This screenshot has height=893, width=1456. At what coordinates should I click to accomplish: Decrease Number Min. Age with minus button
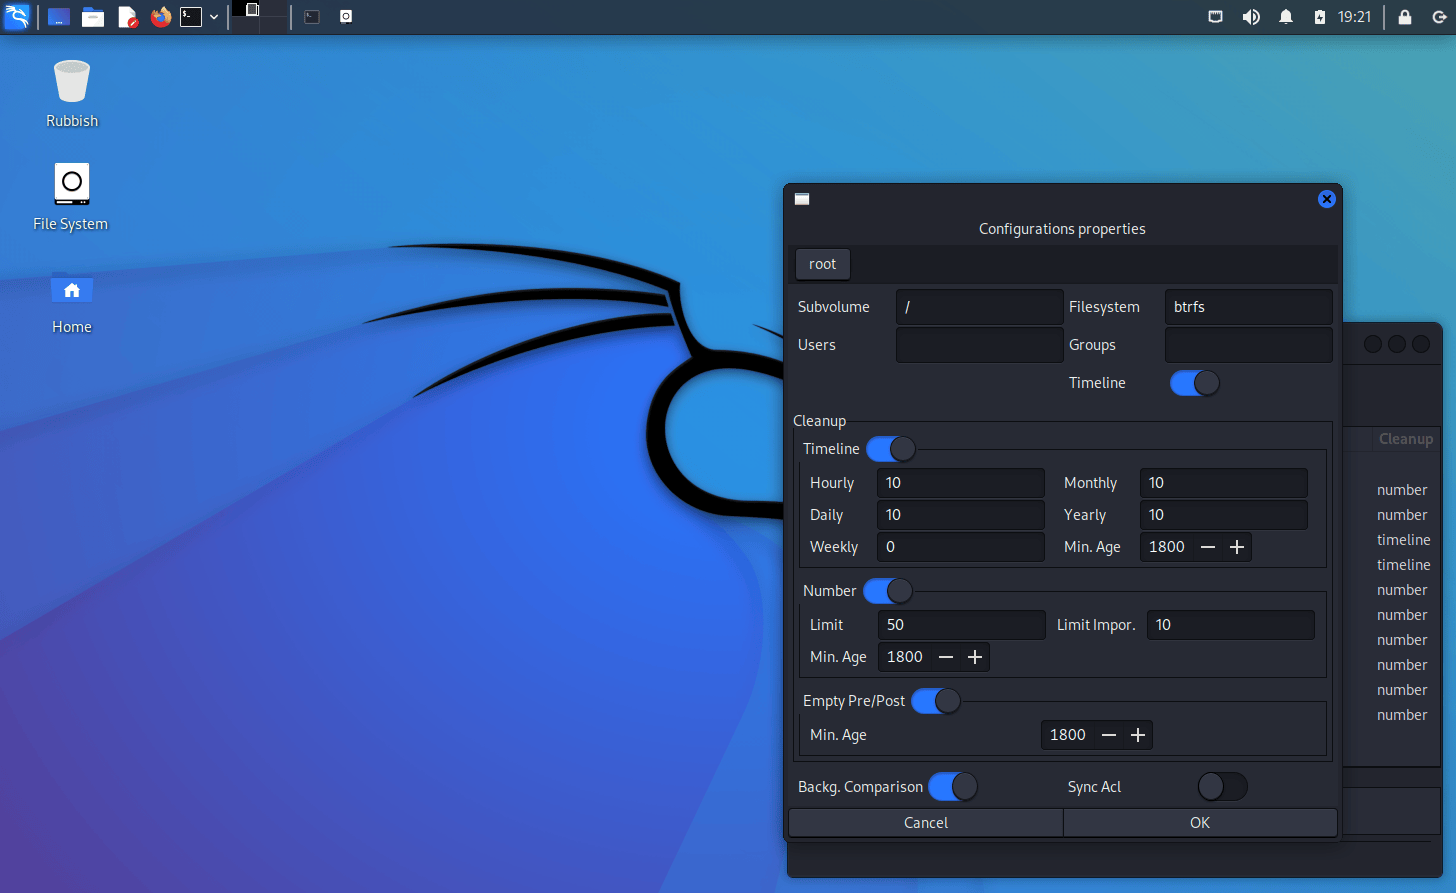point(946,657)
